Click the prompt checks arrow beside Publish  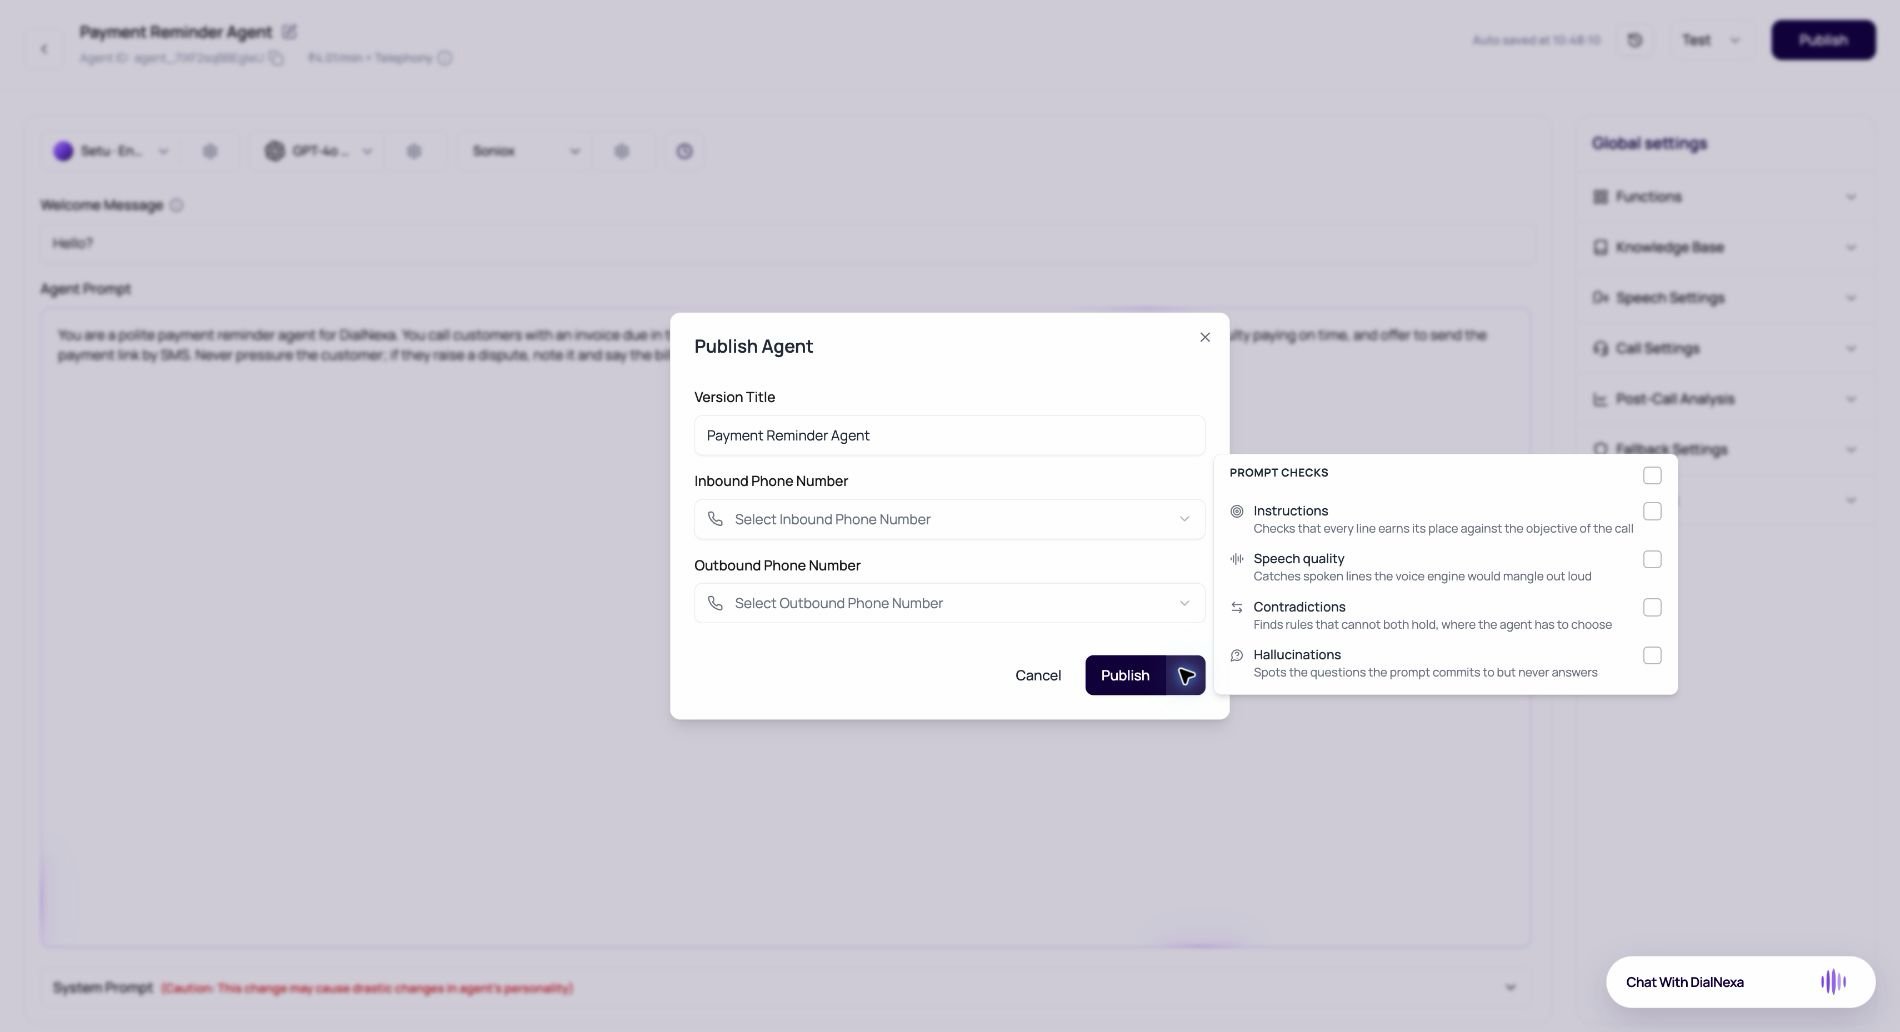tap(1186, 675)
